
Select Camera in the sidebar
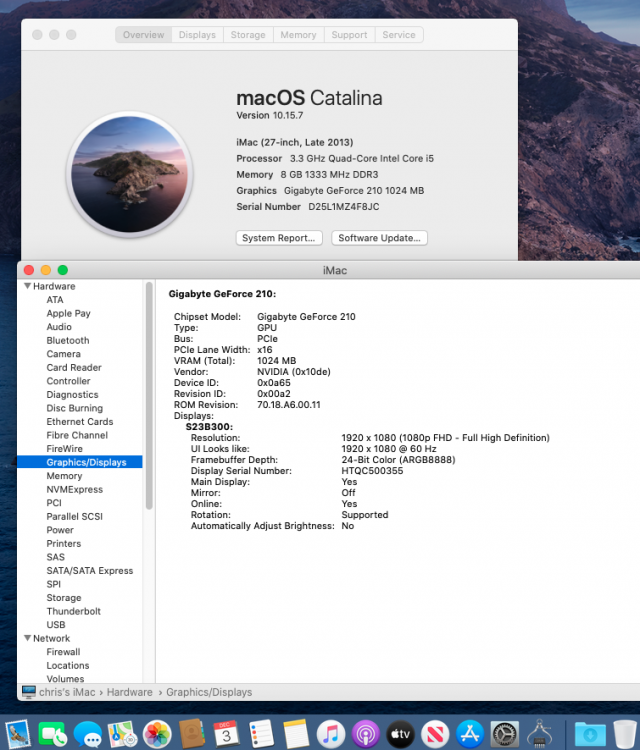click(x=64, y=354)
